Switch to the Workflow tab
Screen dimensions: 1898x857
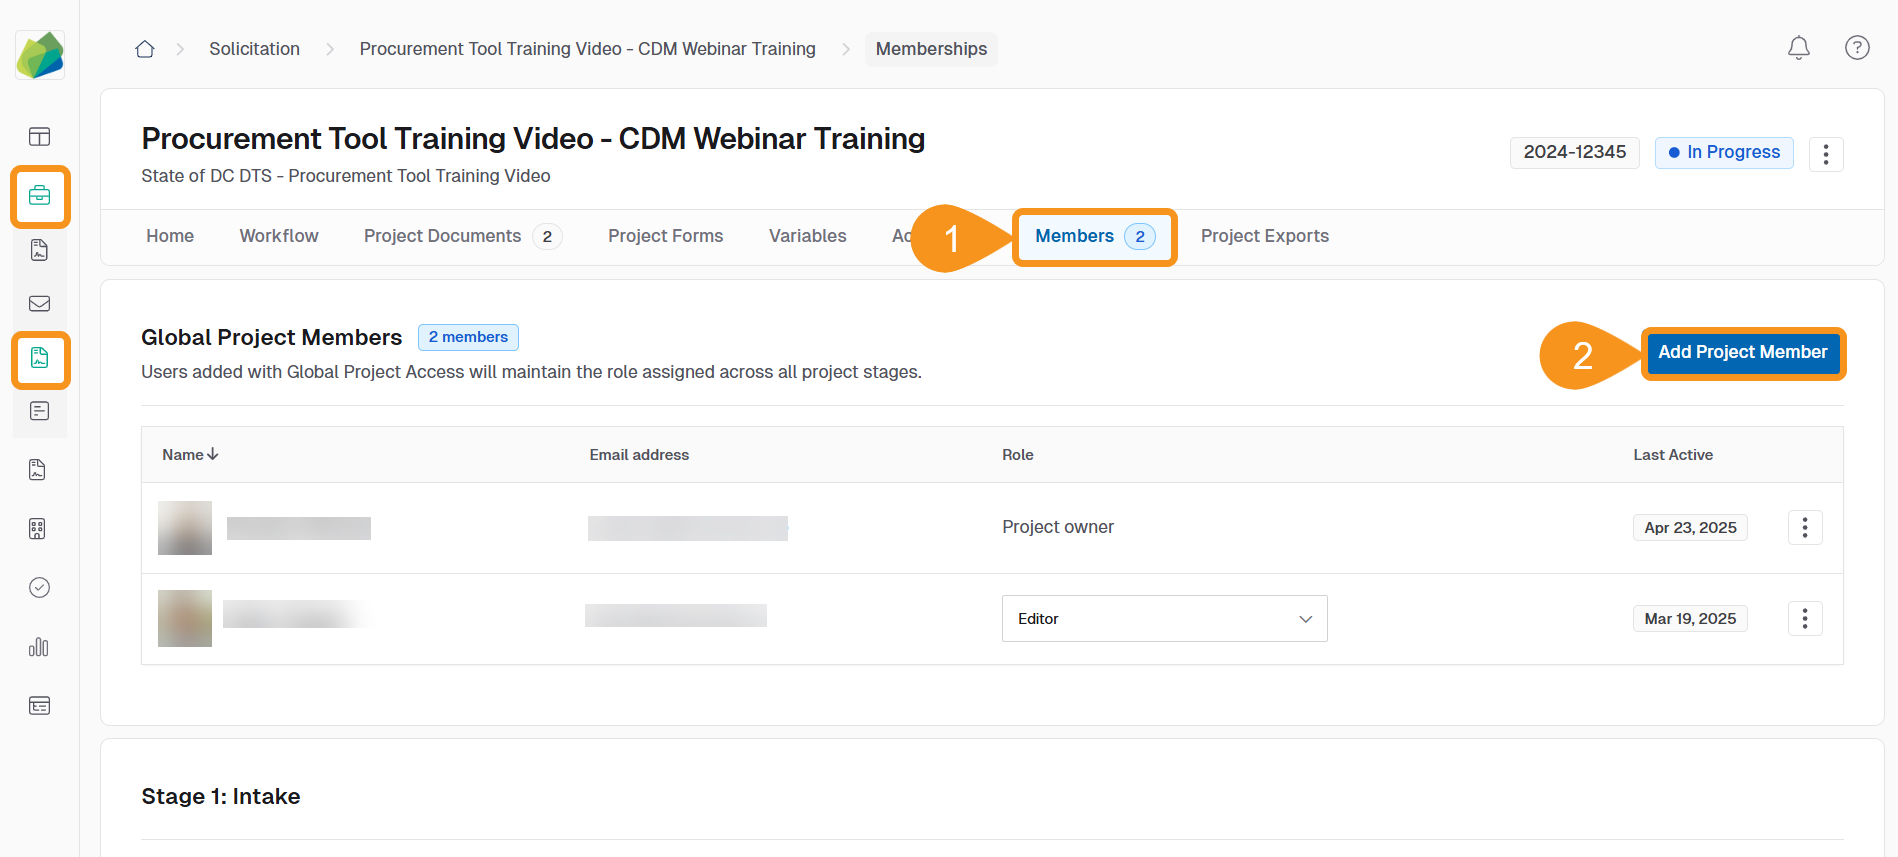point(279,236)
